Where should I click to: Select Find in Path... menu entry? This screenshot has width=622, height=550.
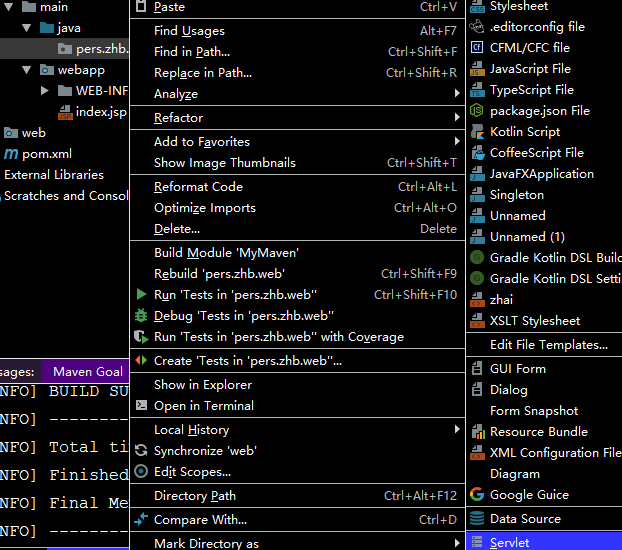pyautogui.click(x=297, y=52)
